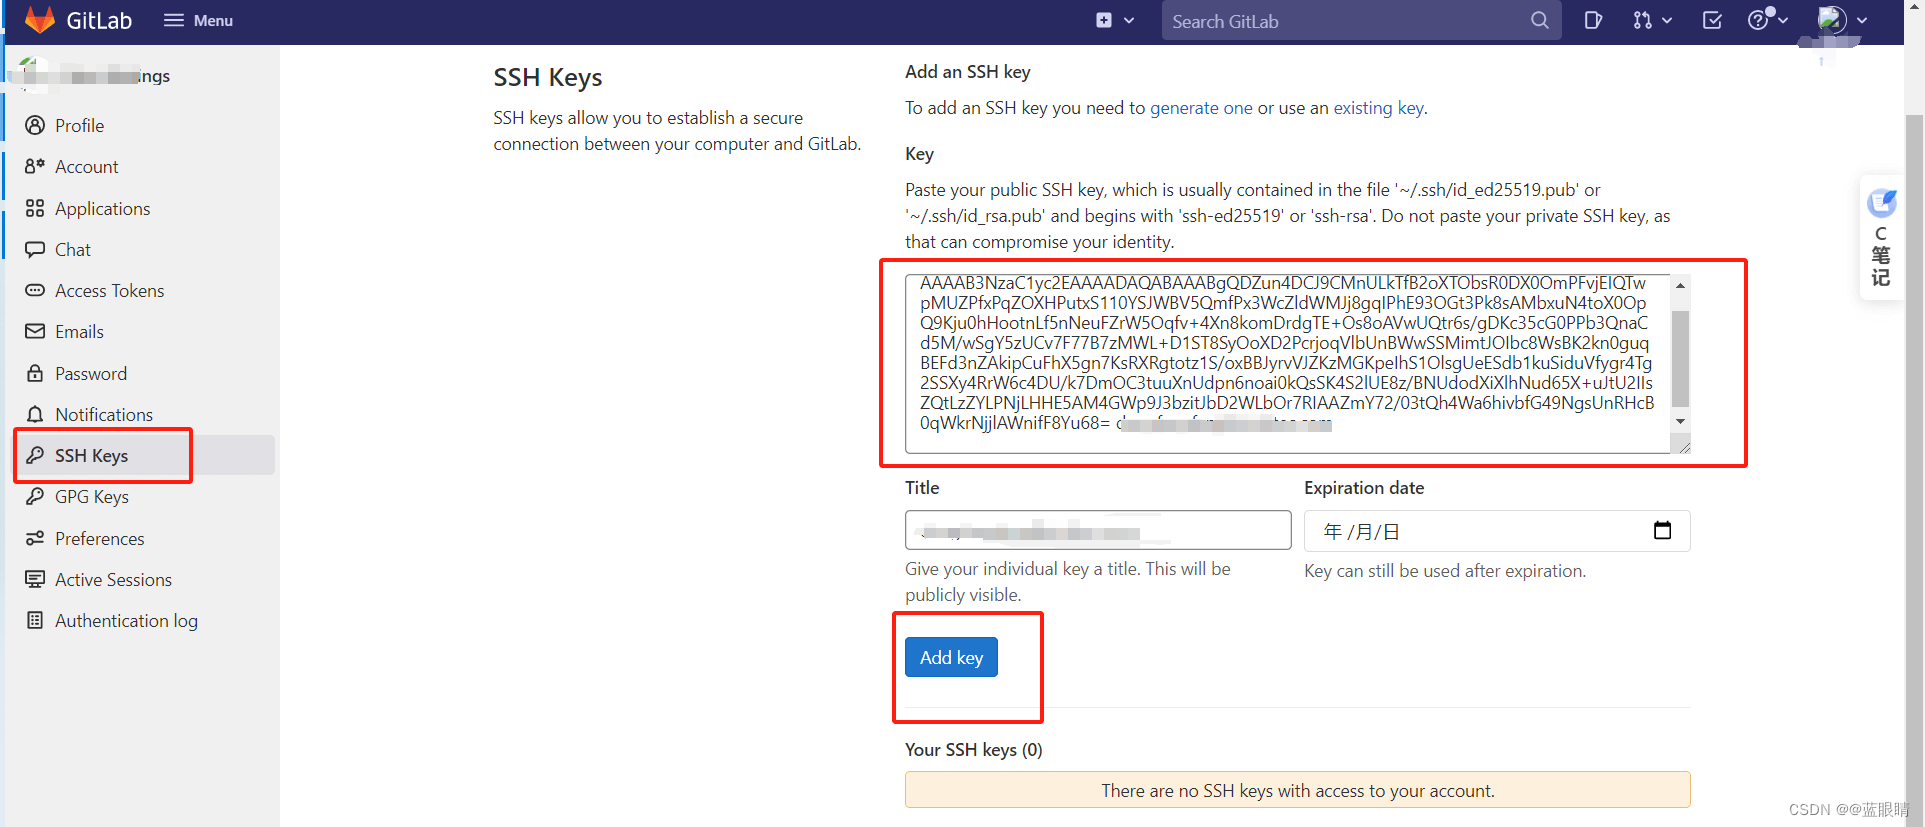Click the Chat bubble icon
Image resolution: width=1925 pixels, height=827 pixels.
pos(35,249)
